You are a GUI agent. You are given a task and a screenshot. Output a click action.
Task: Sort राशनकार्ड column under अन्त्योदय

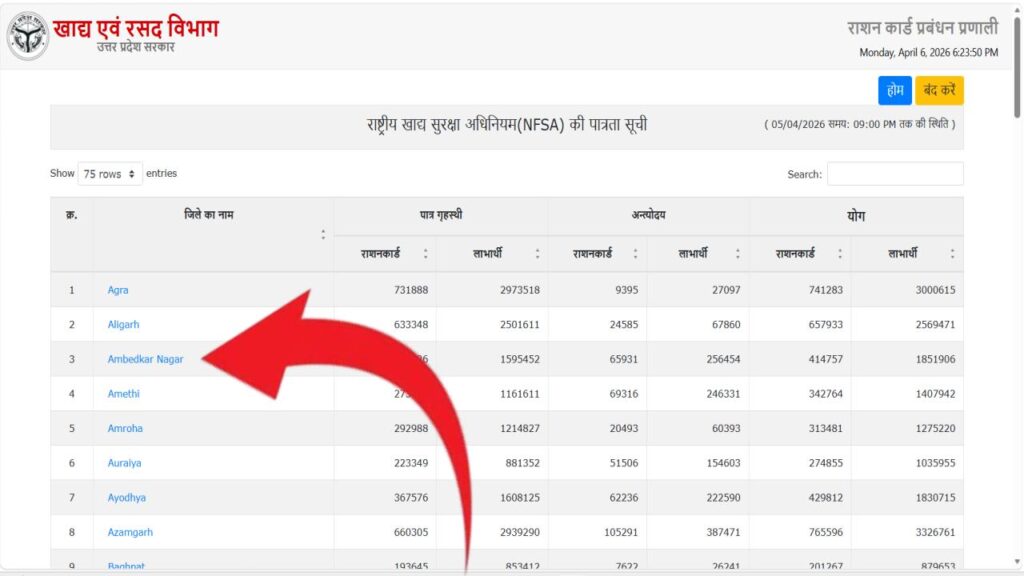[634, 253]
